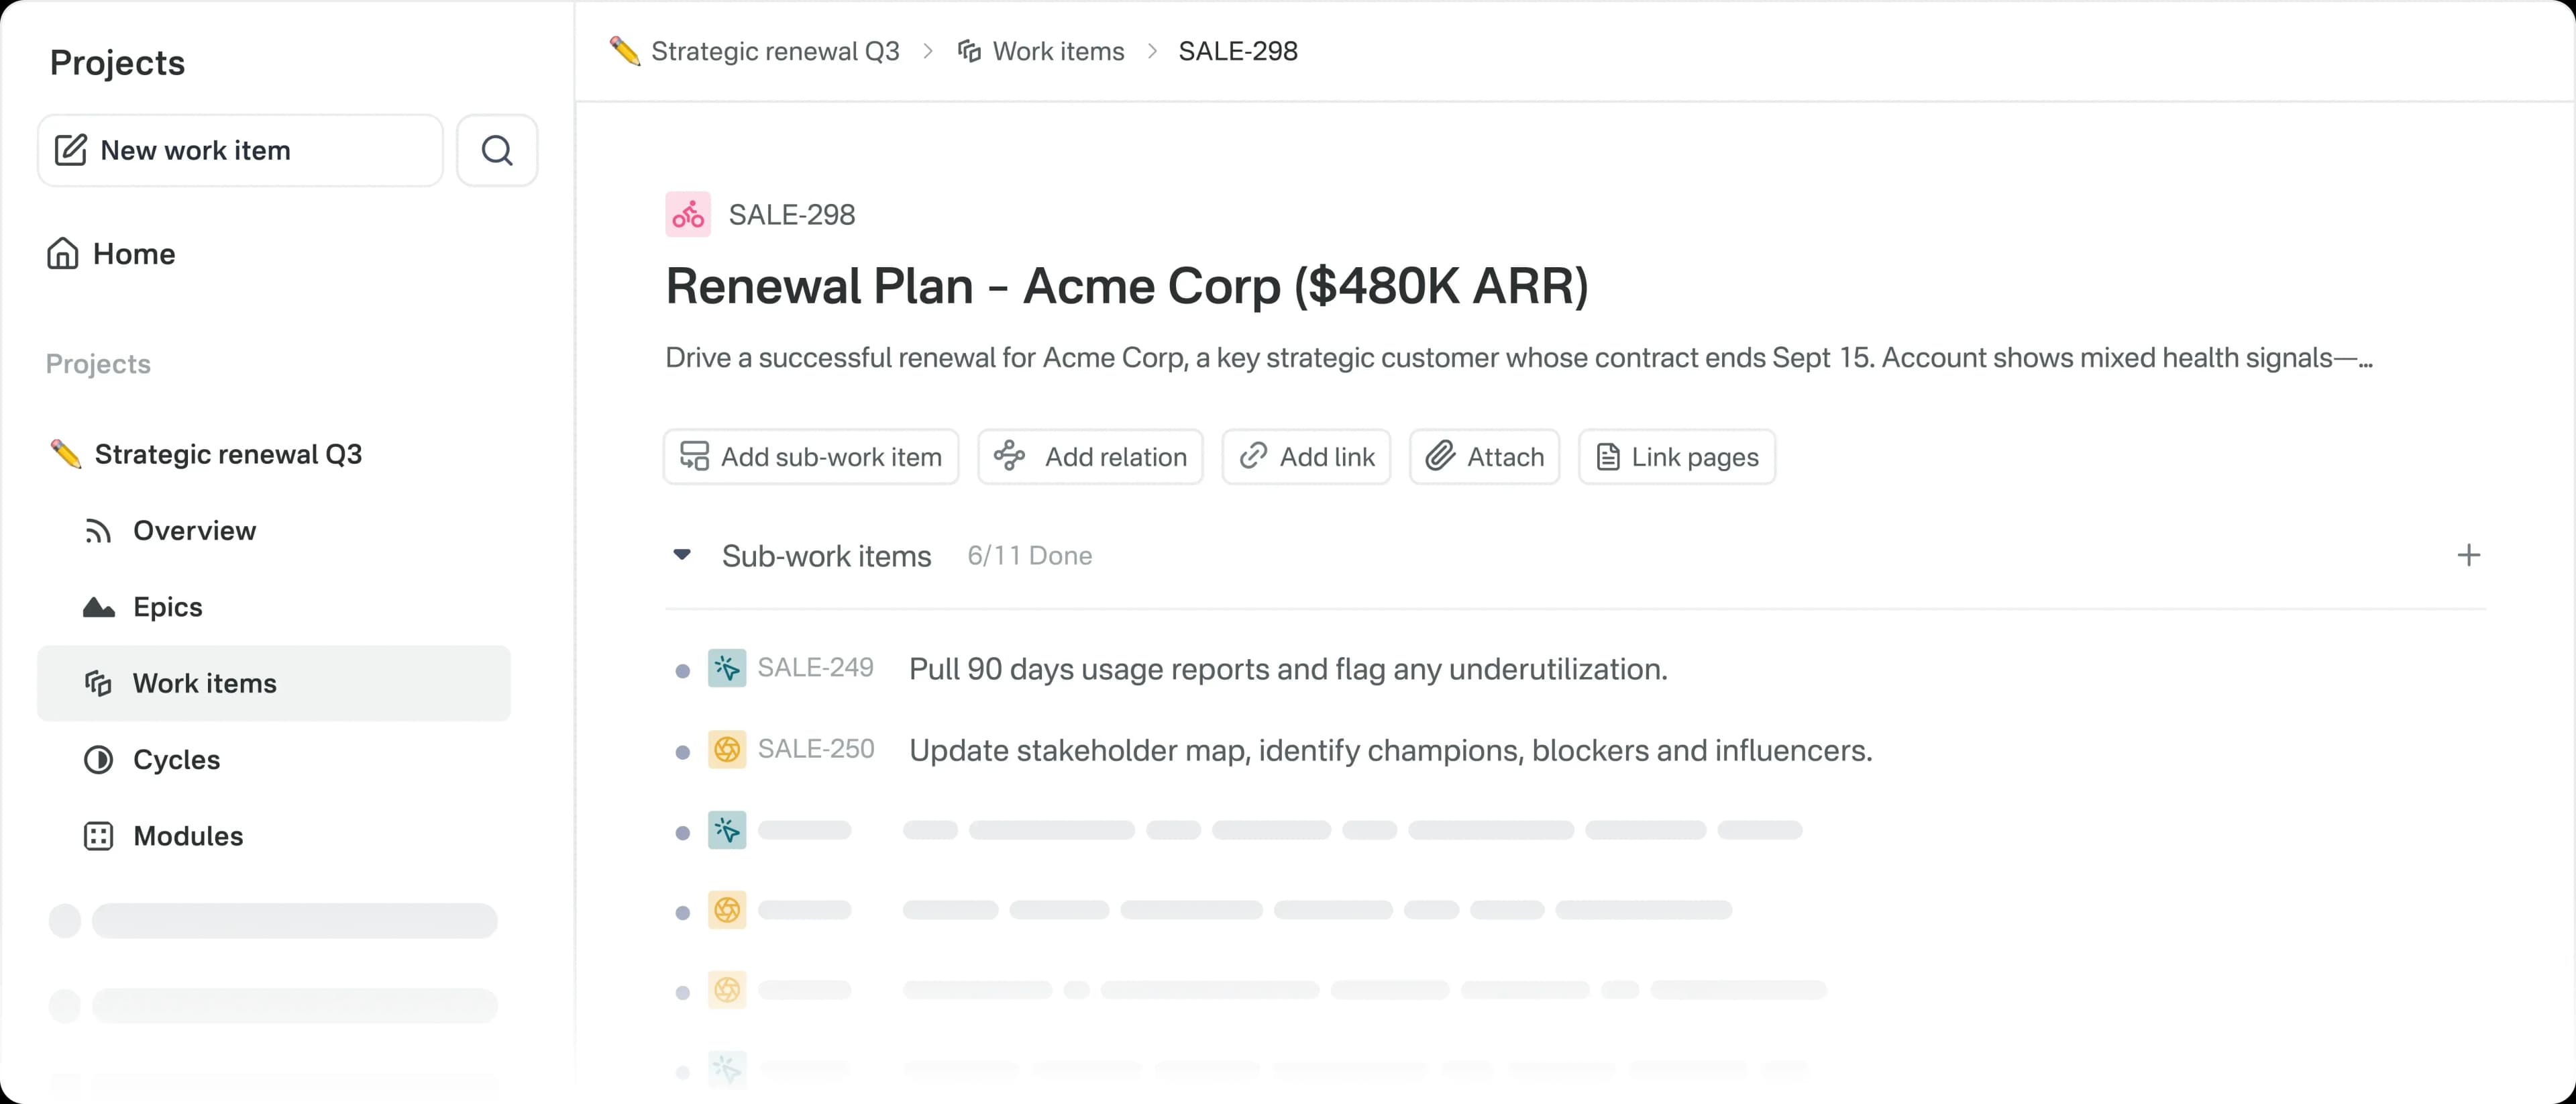Select the Epics section icon
This screenshot has height=1104, width=2576.
98,606
